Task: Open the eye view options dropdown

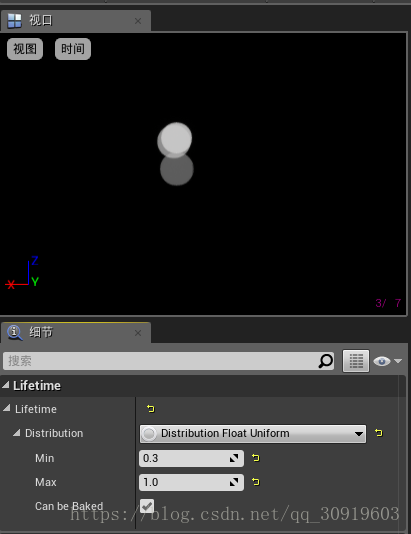Action: tap(388, 361)
